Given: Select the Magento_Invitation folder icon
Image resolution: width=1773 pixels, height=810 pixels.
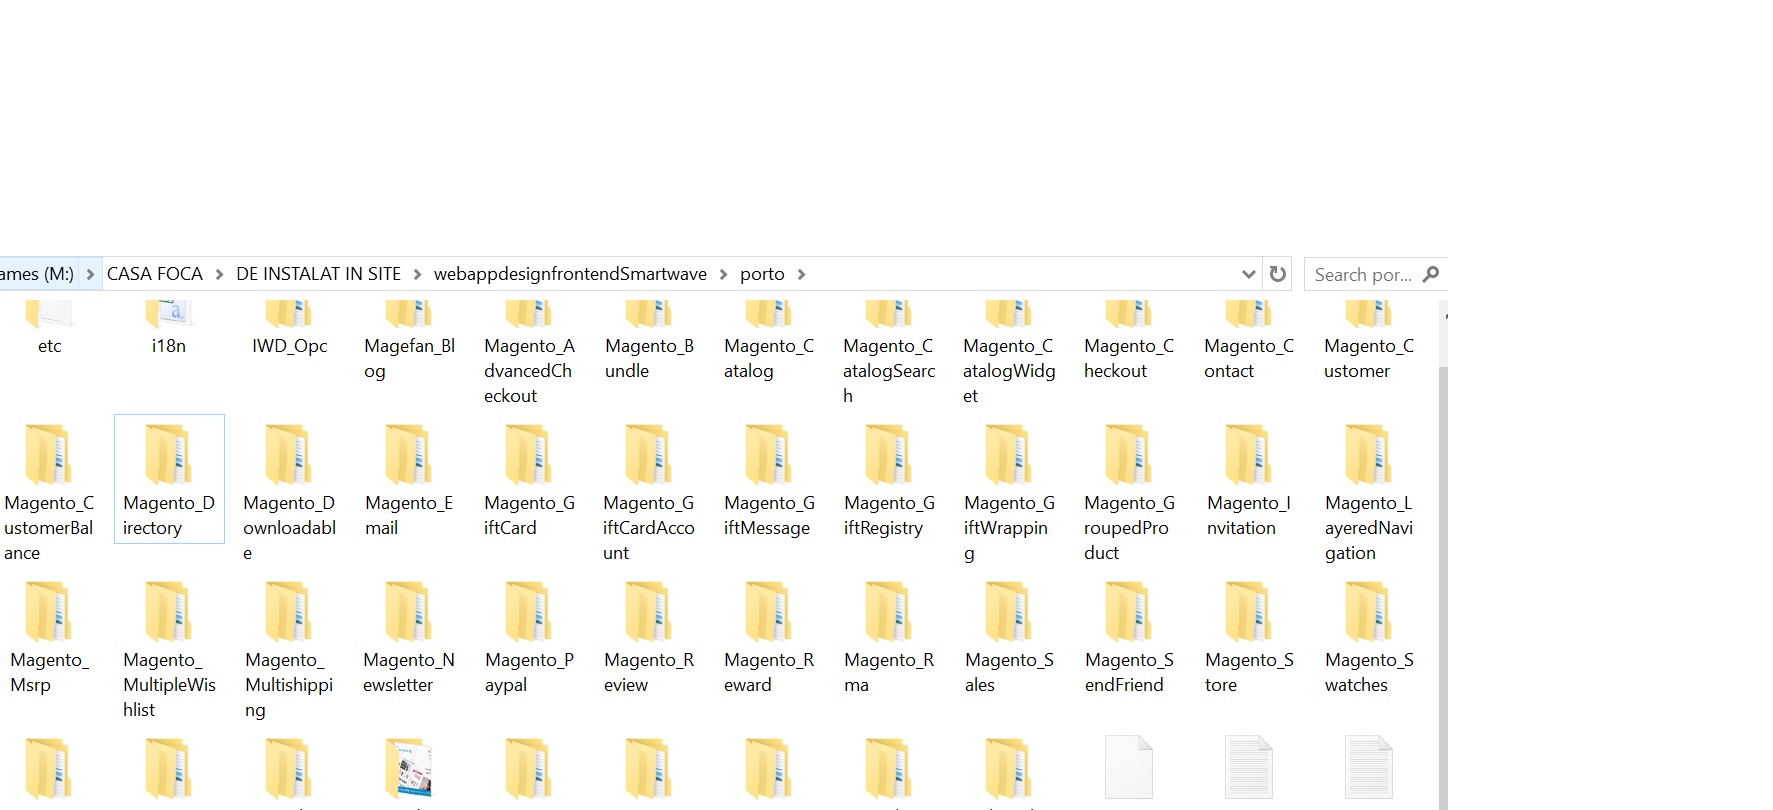Looking at the screenshot, I should click(1248, 454).
